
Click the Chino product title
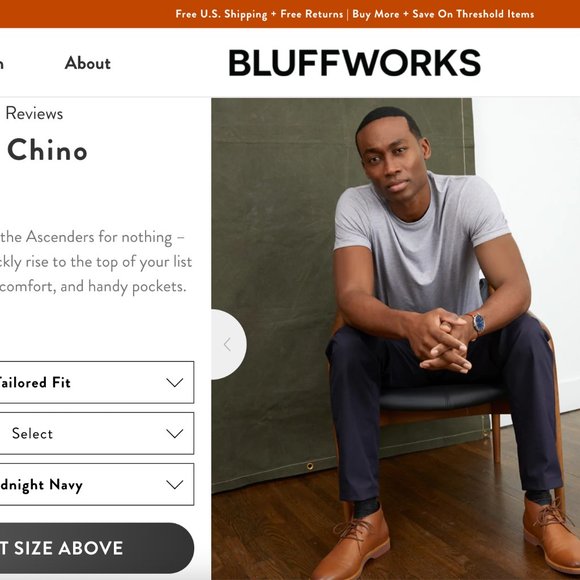click(x=47, y=150)
